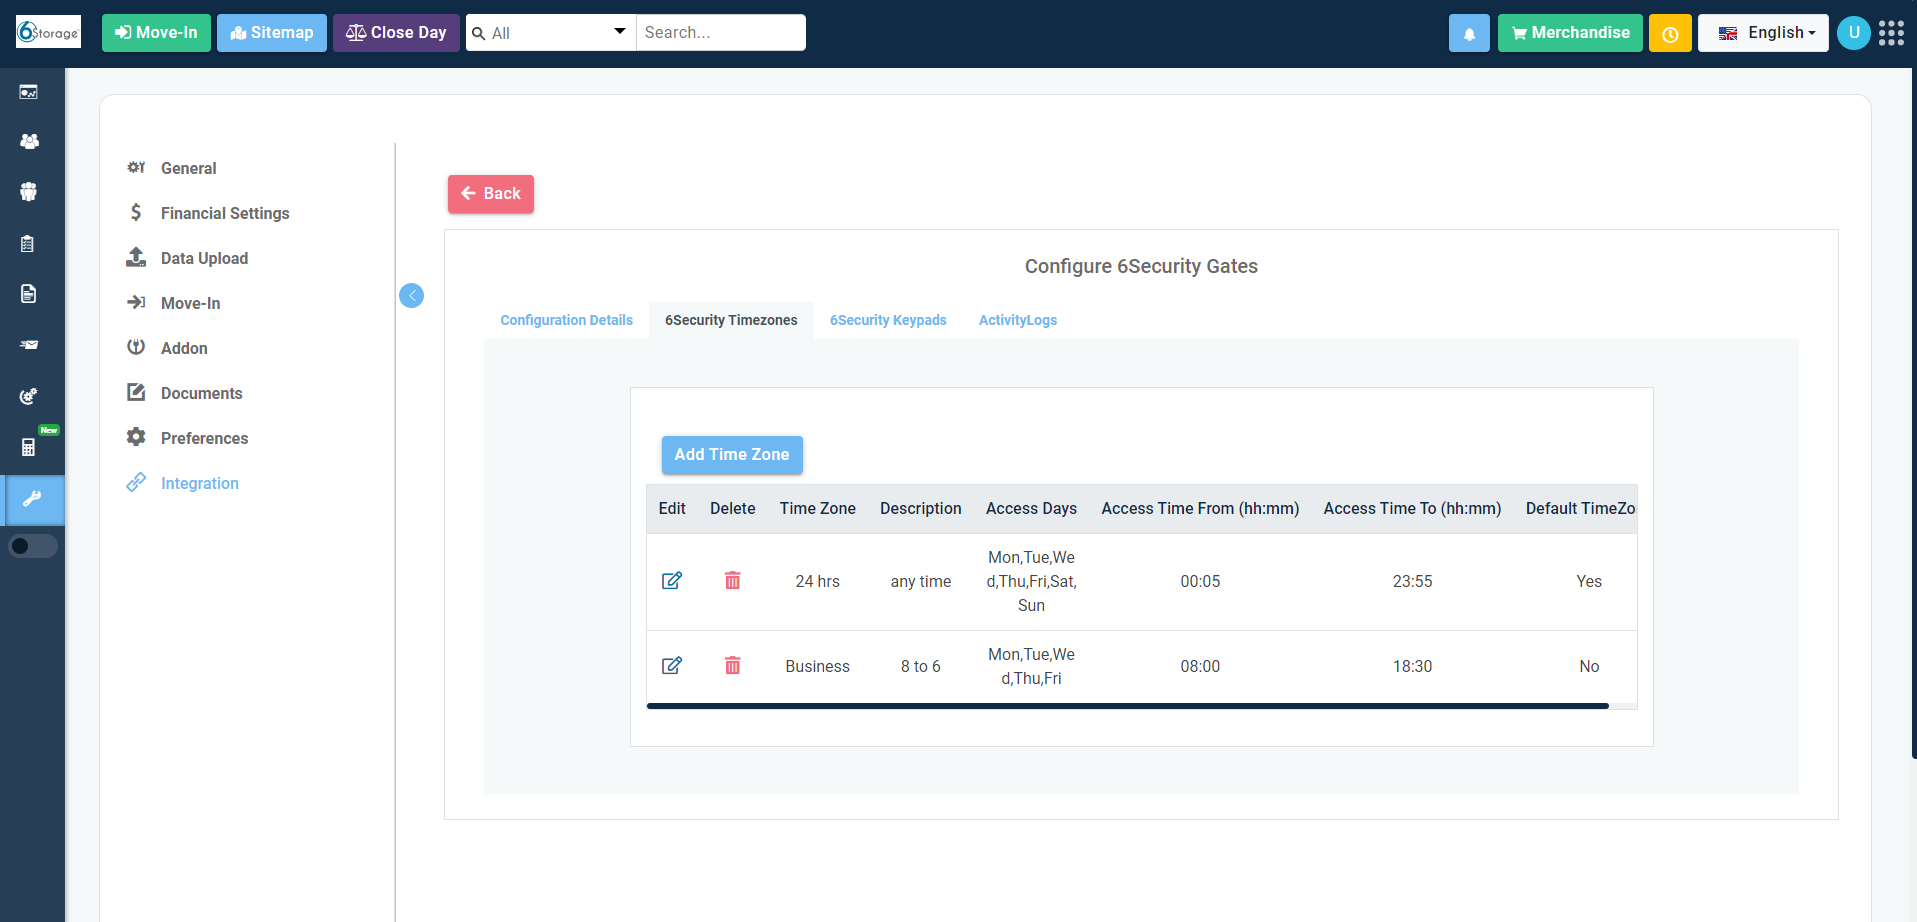Open Merchandise from top bar
The height and width of the screenshot is (922, 1917).
[x=1570, y=33]
